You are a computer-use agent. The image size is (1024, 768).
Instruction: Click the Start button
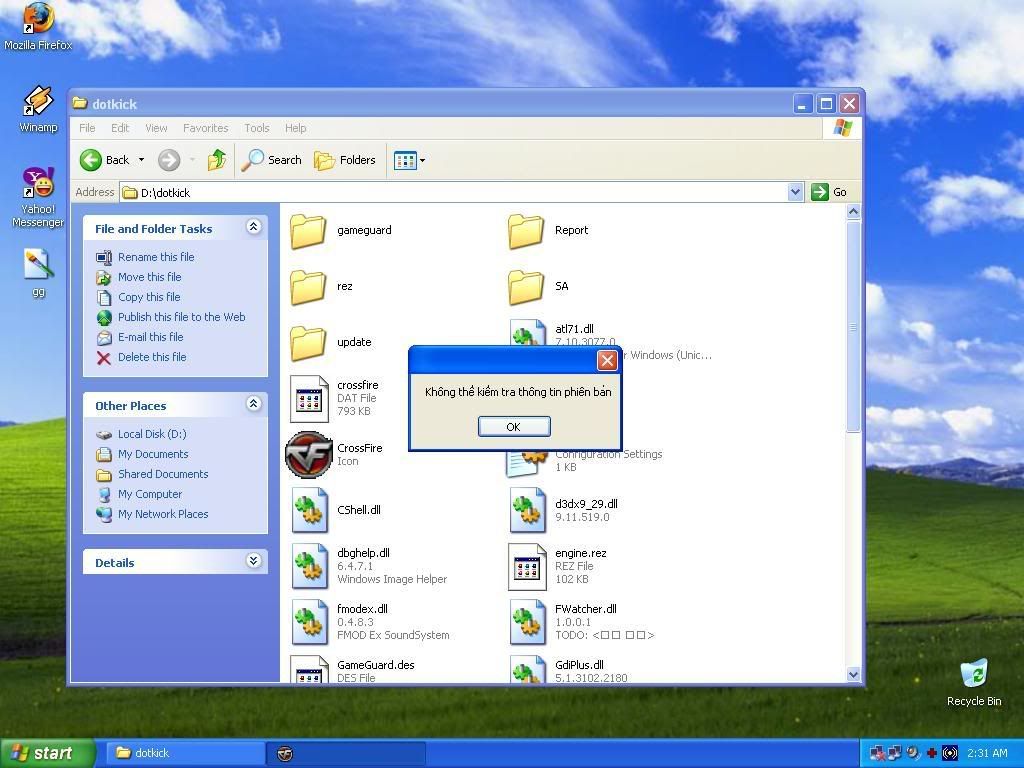[47, 753]
